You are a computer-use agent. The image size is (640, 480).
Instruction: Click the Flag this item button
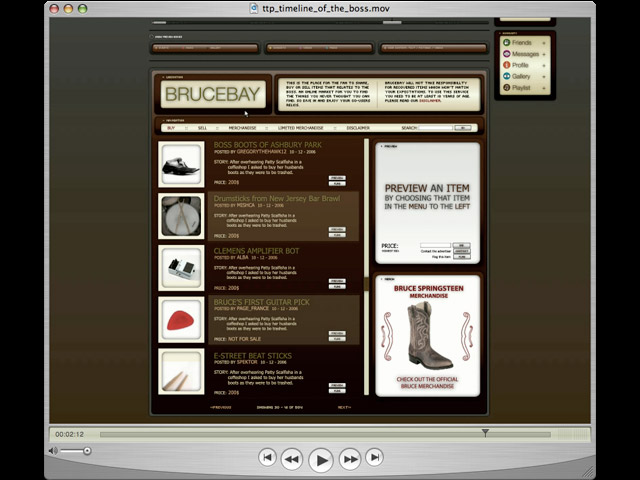(462, 257)
